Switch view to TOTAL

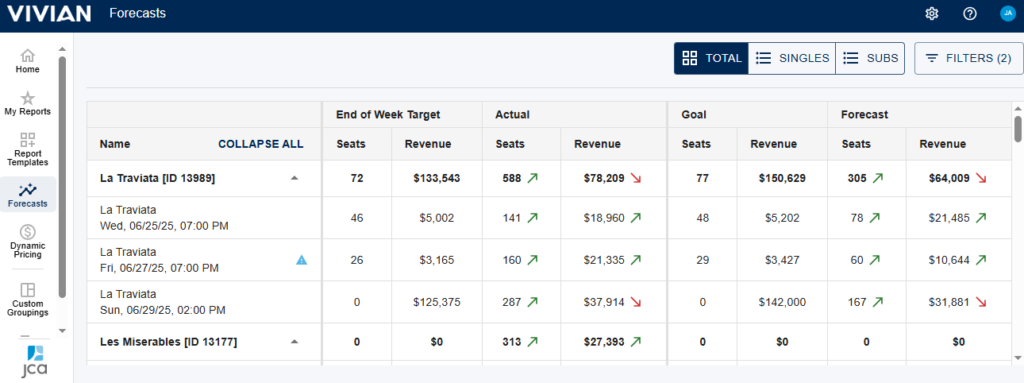click(x=711, y=58)
